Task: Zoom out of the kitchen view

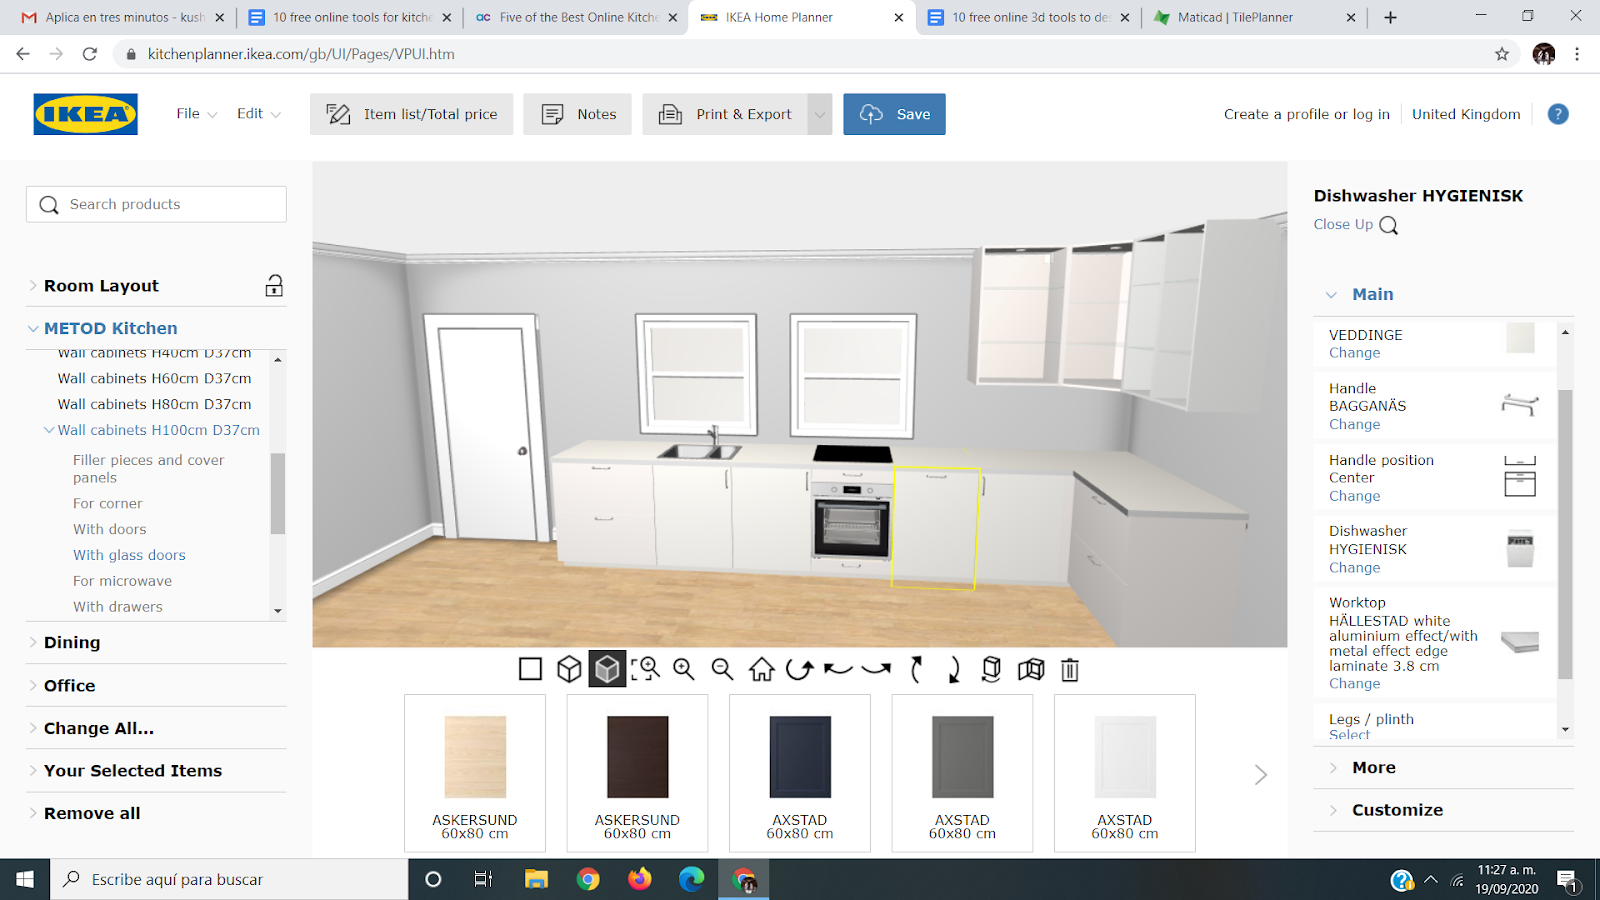Action: coord(722,669)
